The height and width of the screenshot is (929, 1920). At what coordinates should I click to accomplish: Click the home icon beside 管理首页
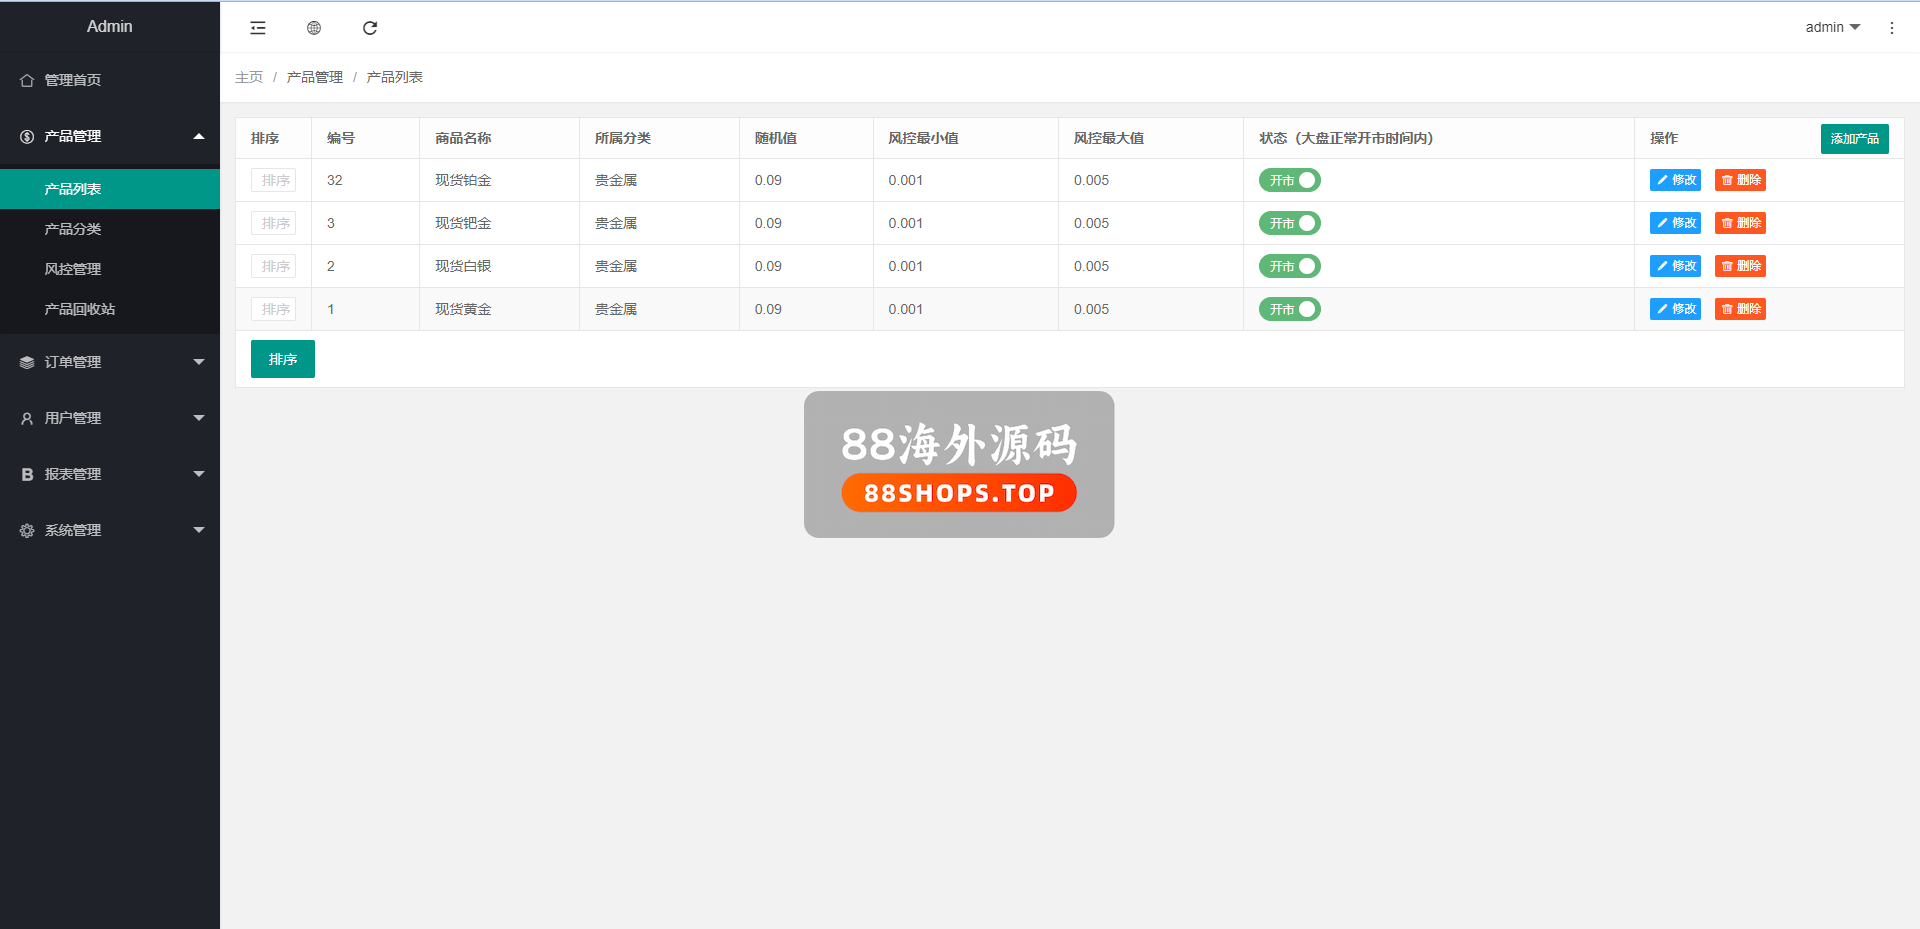coord(27,80)
